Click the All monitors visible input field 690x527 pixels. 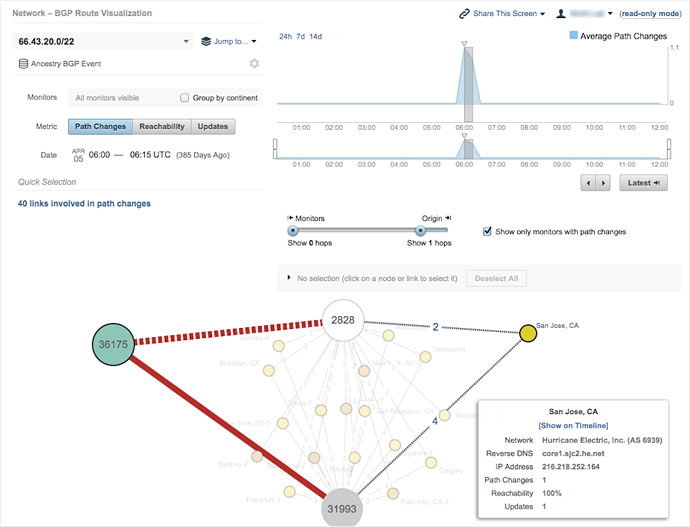(120, 98)
